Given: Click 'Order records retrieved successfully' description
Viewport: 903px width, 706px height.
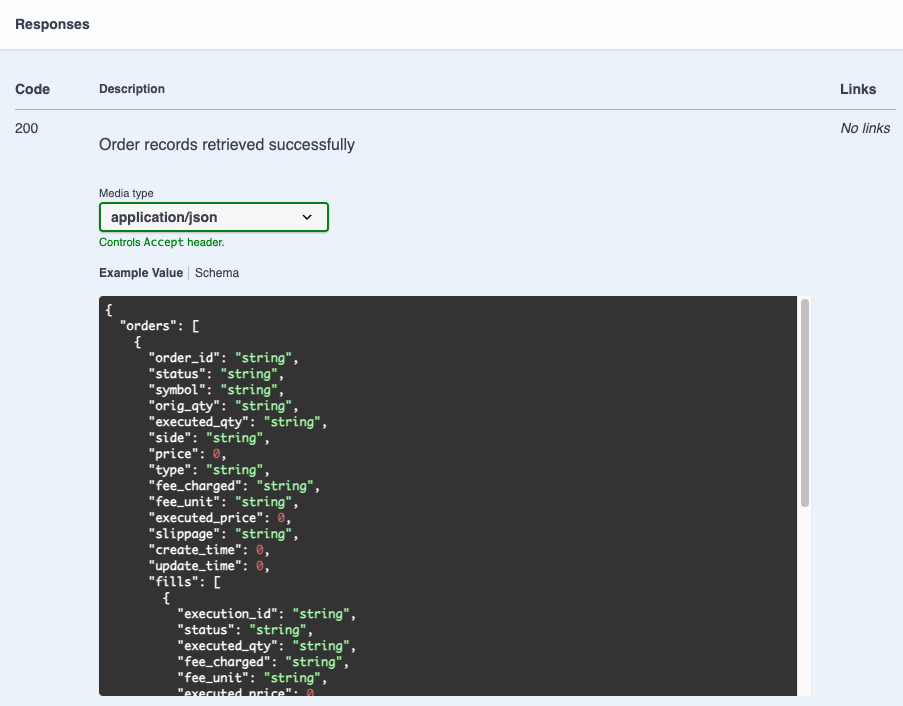Looking at the screenshot, I should pyautogui.click(x=227, y=145).
